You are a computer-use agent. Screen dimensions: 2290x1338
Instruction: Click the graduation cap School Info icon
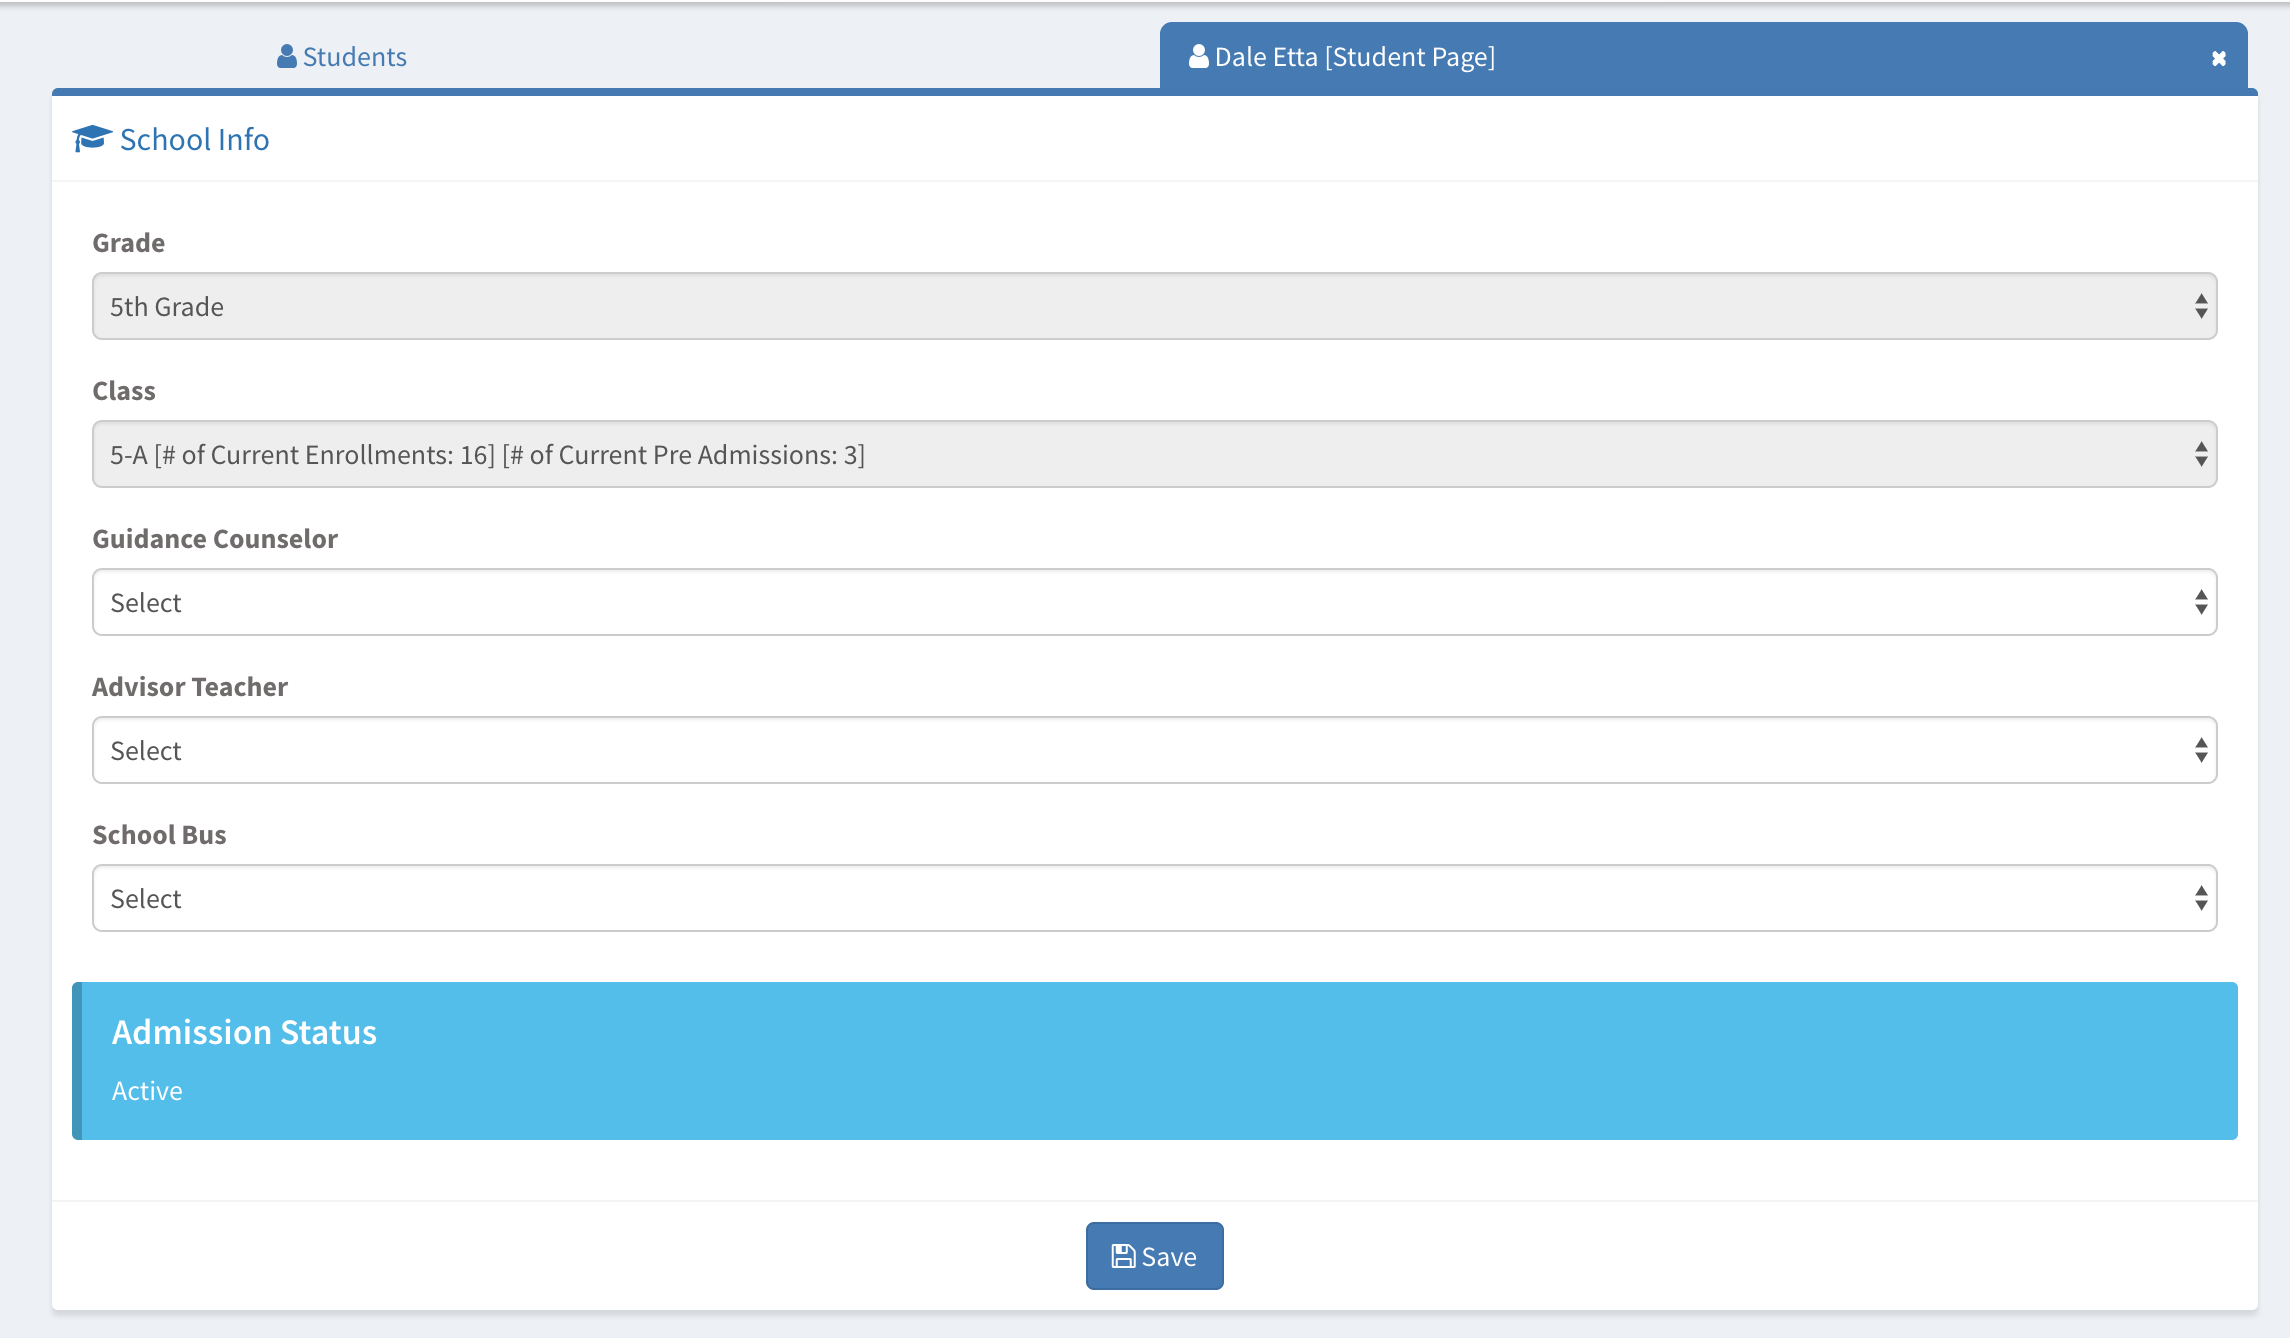[x=92, y=139]
